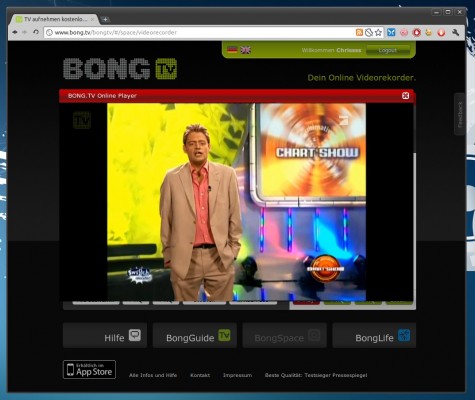The image size is (475, 400).
Task: Bookmark page with the star icon
Action: pyautogui.click(x=378, y=32)
